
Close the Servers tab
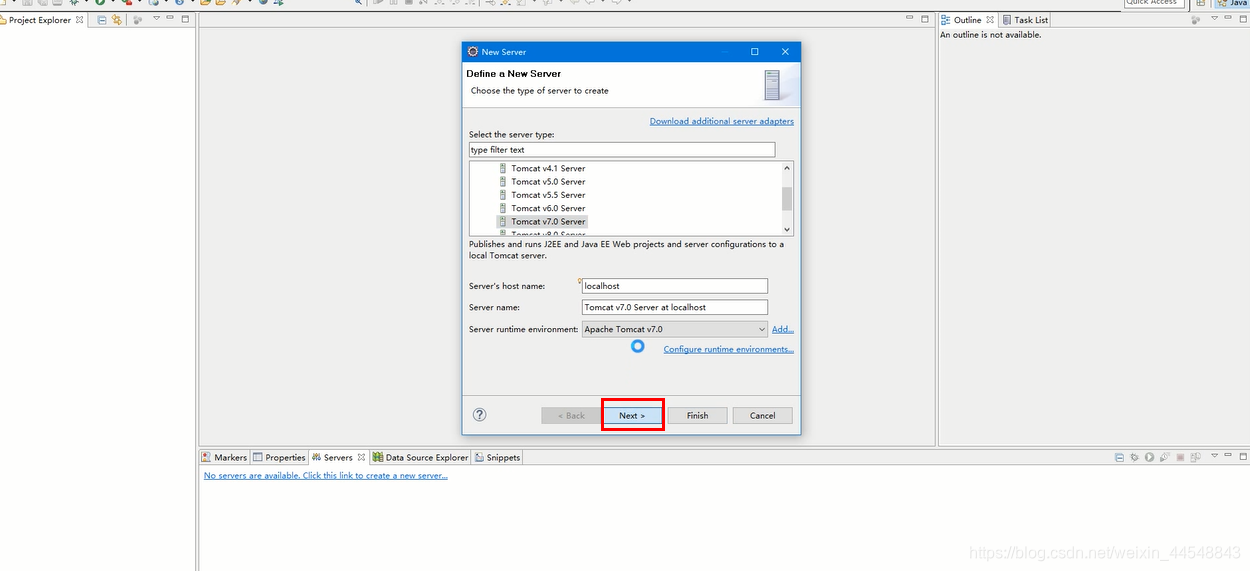point(362,457)
